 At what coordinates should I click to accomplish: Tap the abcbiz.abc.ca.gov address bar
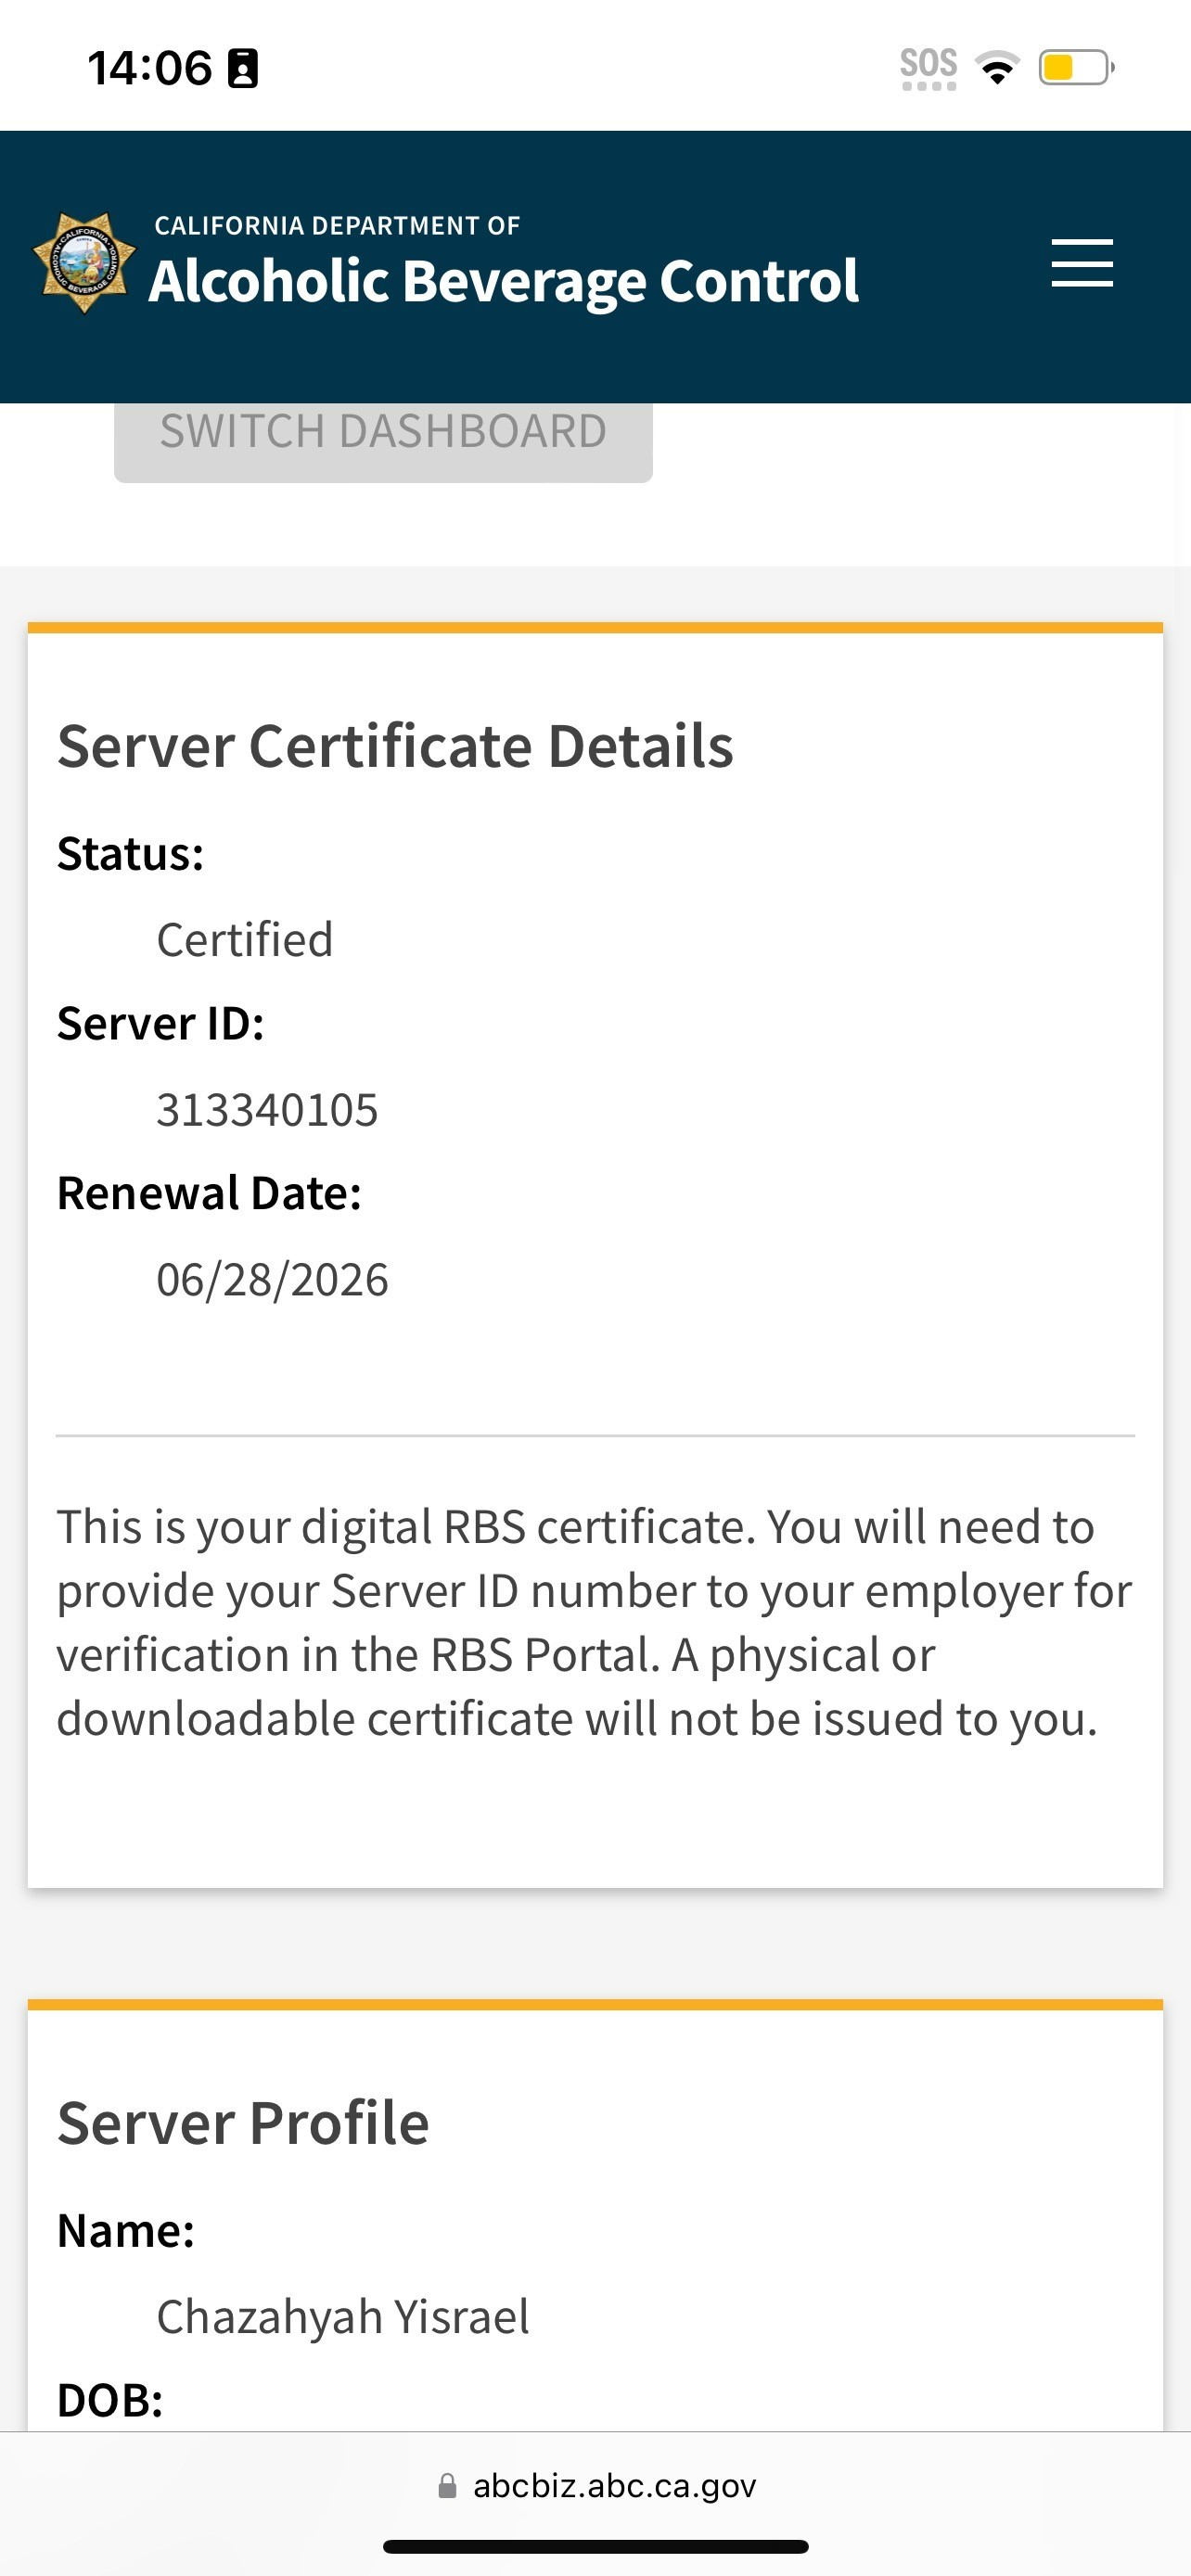pos(613,2485)
